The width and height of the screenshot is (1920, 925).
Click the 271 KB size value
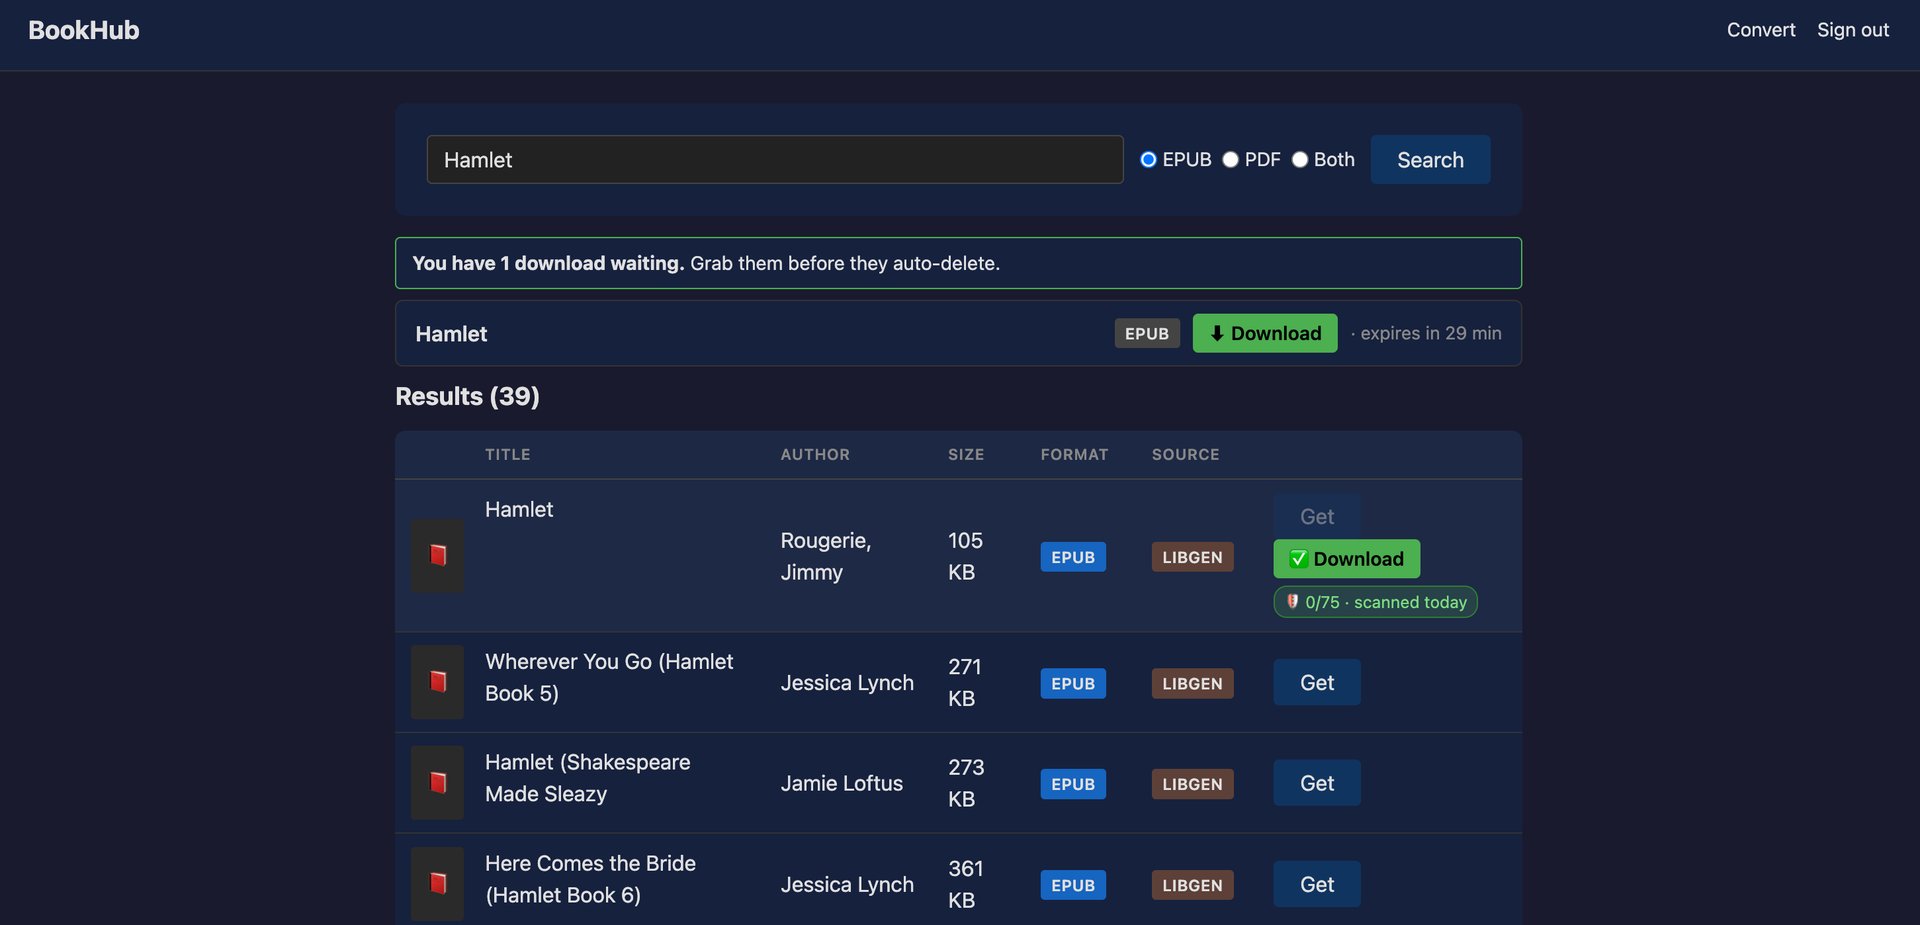(x=965, y=682)
